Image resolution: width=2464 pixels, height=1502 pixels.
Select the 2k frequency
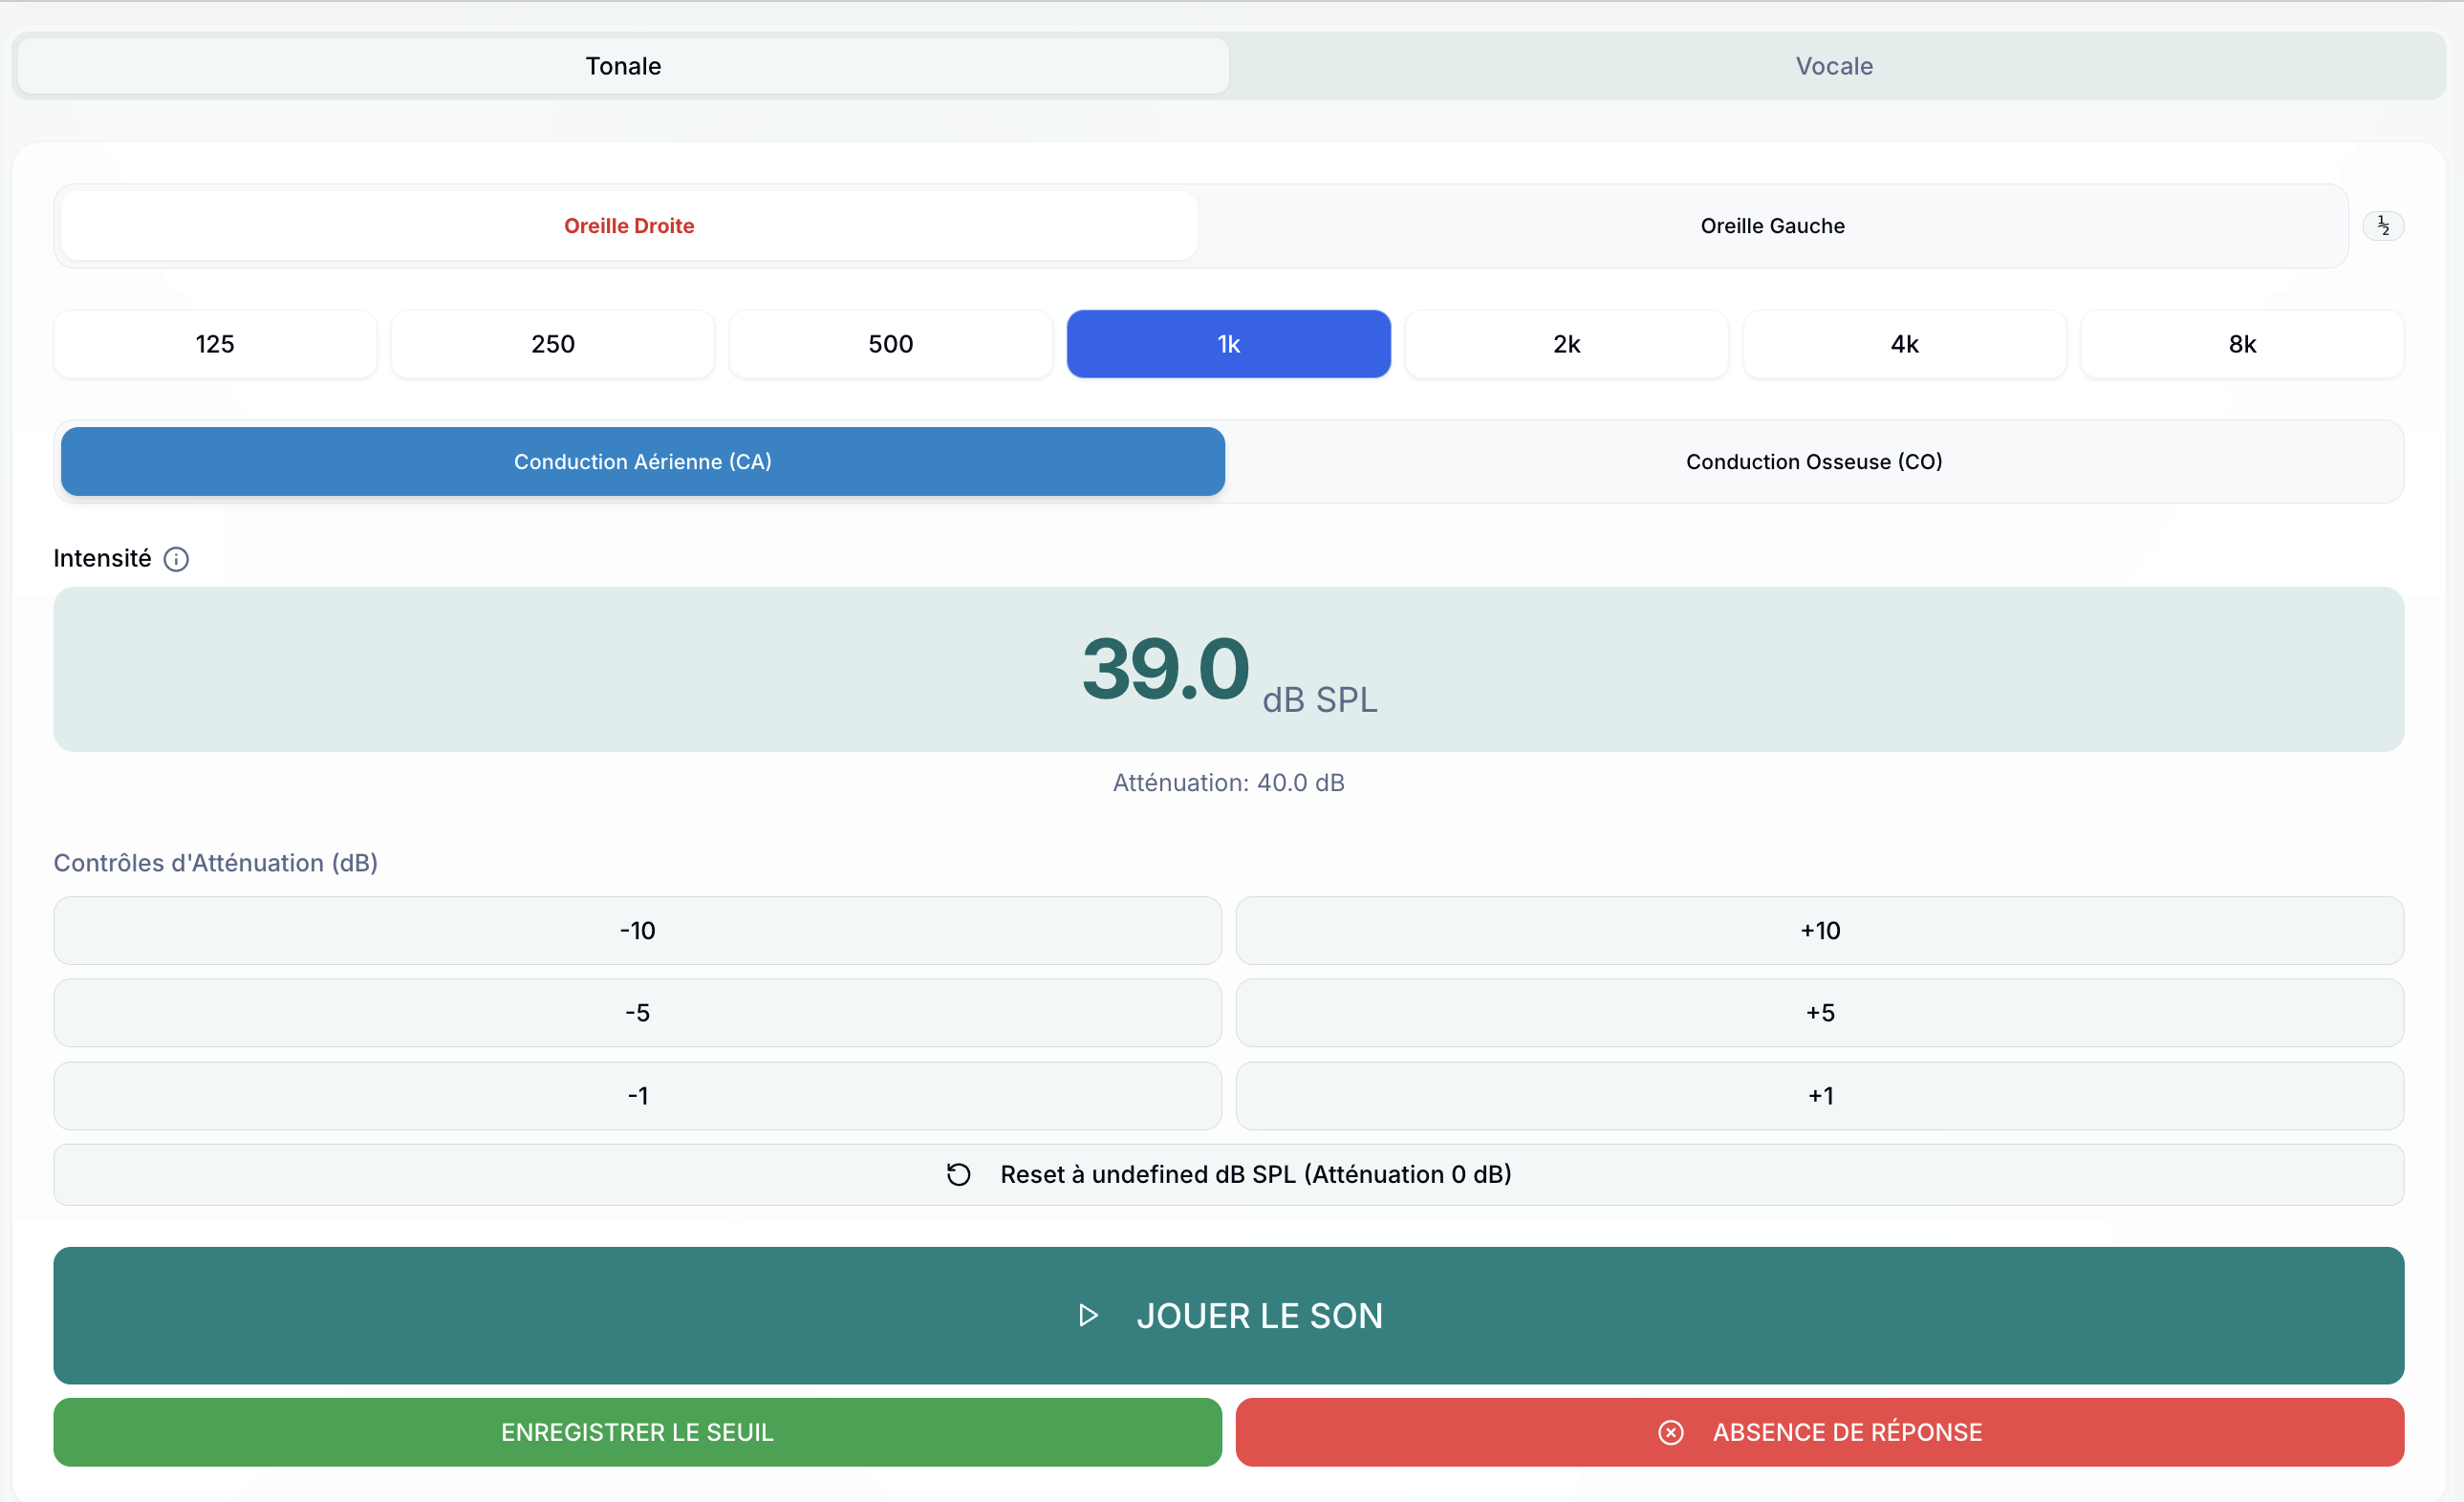[x=1566, y=344]
